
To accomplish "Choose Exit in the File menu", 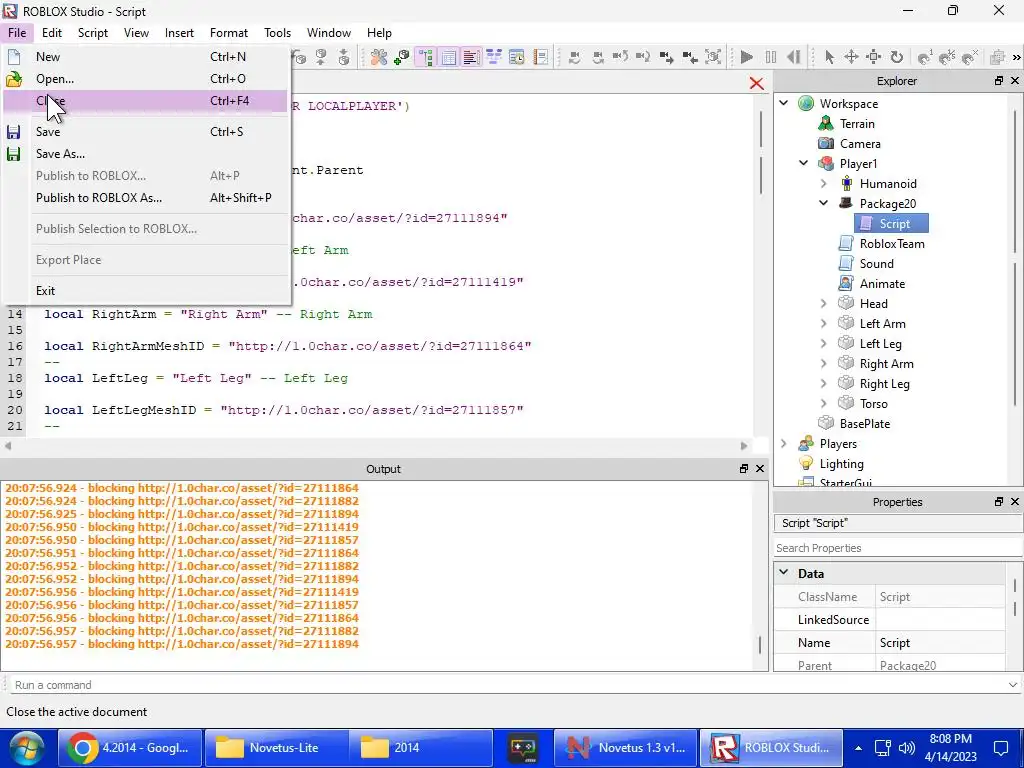I will [x=145, y=291].
